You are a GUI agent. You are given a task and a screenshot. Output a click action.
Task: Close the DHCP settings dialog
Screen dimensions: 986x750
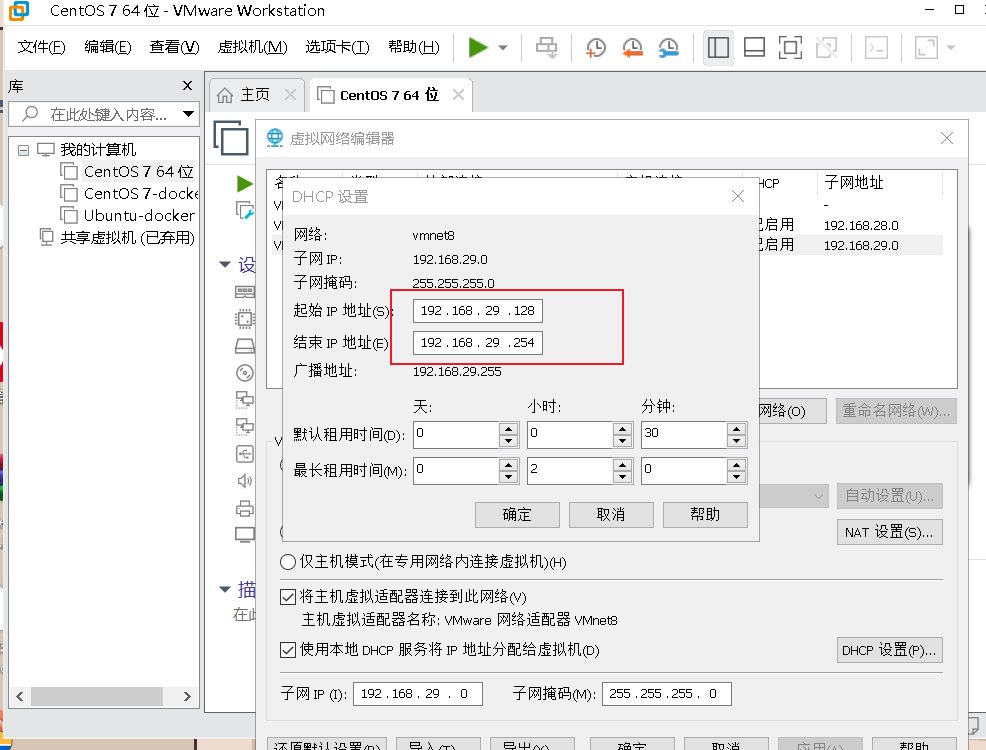point(738,197)
